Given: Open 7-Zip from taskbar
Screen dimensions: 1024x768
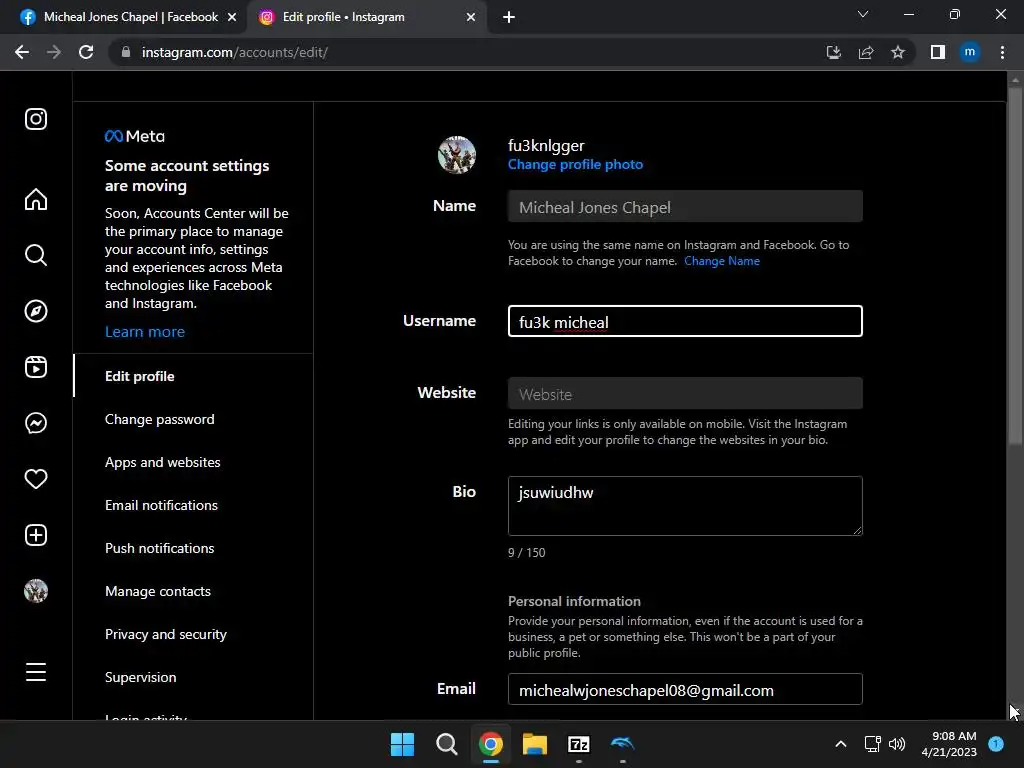Looking at the screenshot, I should point(579,744).
